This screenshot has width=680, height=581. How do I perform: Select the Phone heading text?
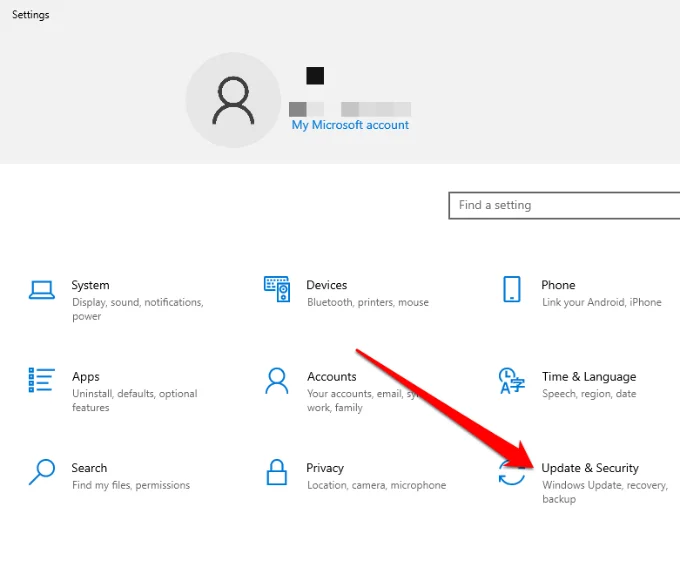point(558,285)
